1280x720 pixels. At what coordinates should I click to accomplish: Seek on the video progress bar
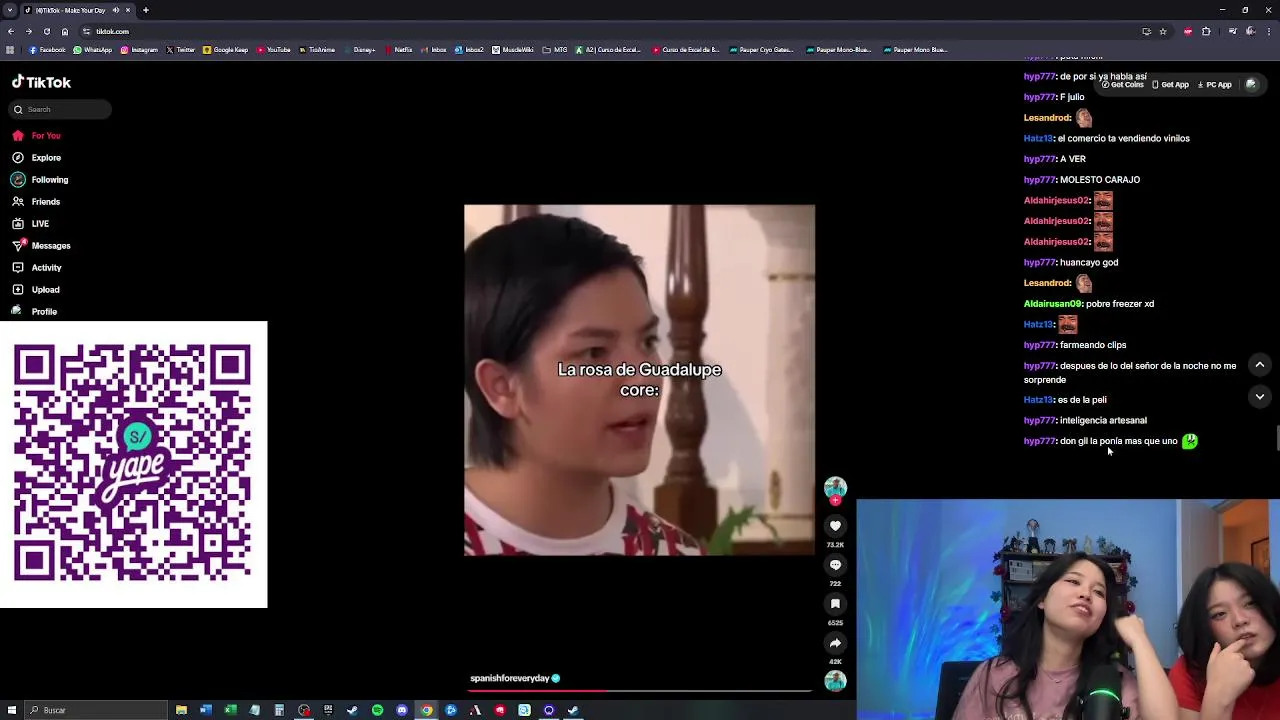tap(640, 690)
